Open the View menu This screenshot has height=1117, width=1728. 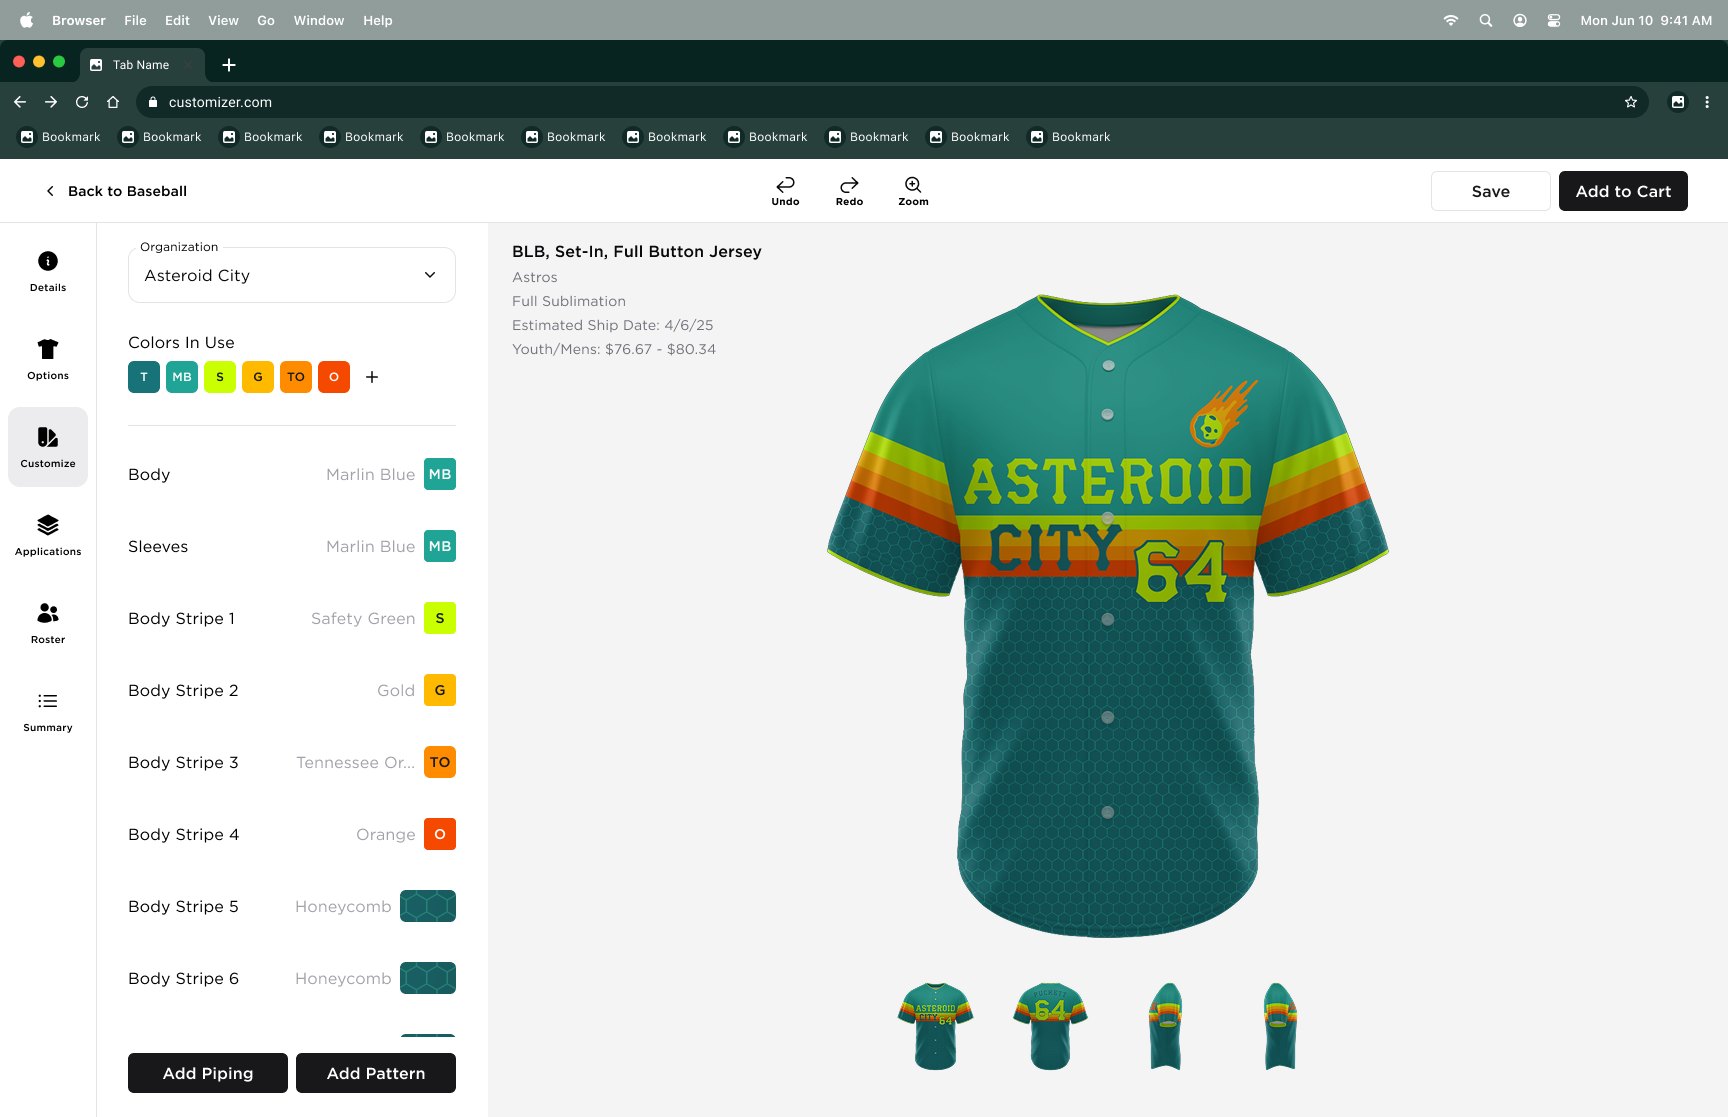point(223,20)
